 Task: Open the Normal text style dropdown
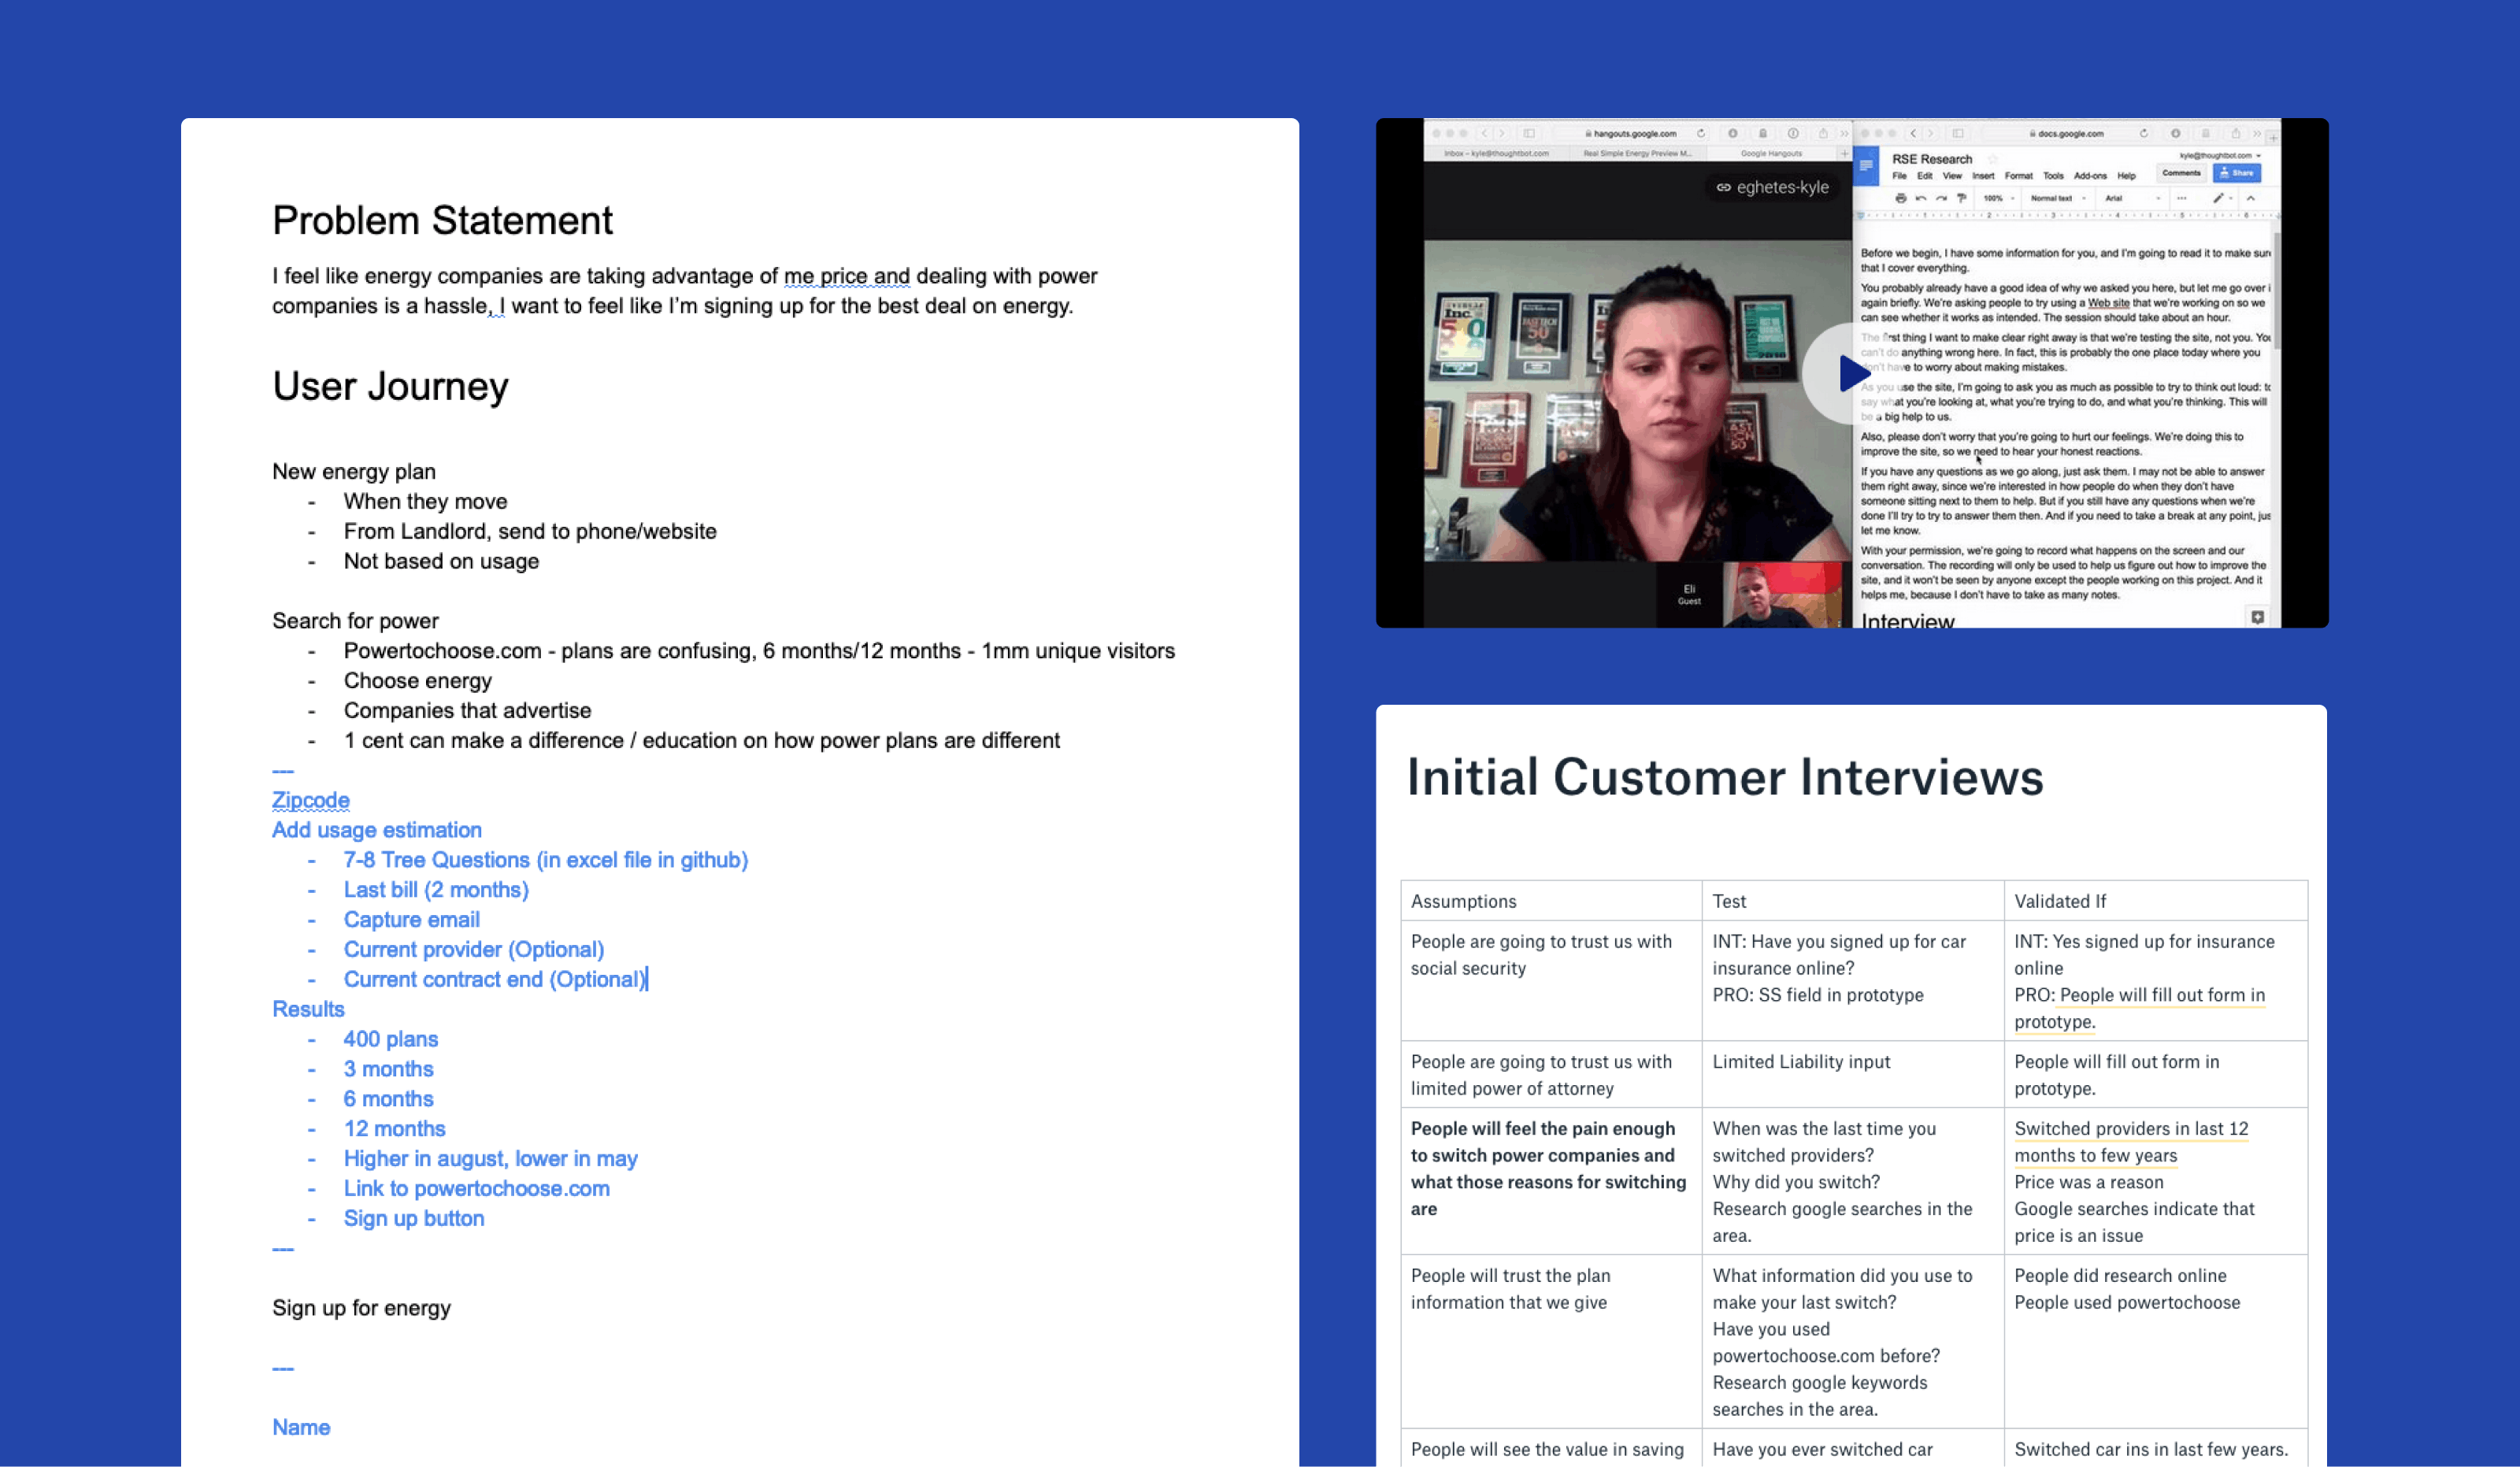pos(2059,199)
